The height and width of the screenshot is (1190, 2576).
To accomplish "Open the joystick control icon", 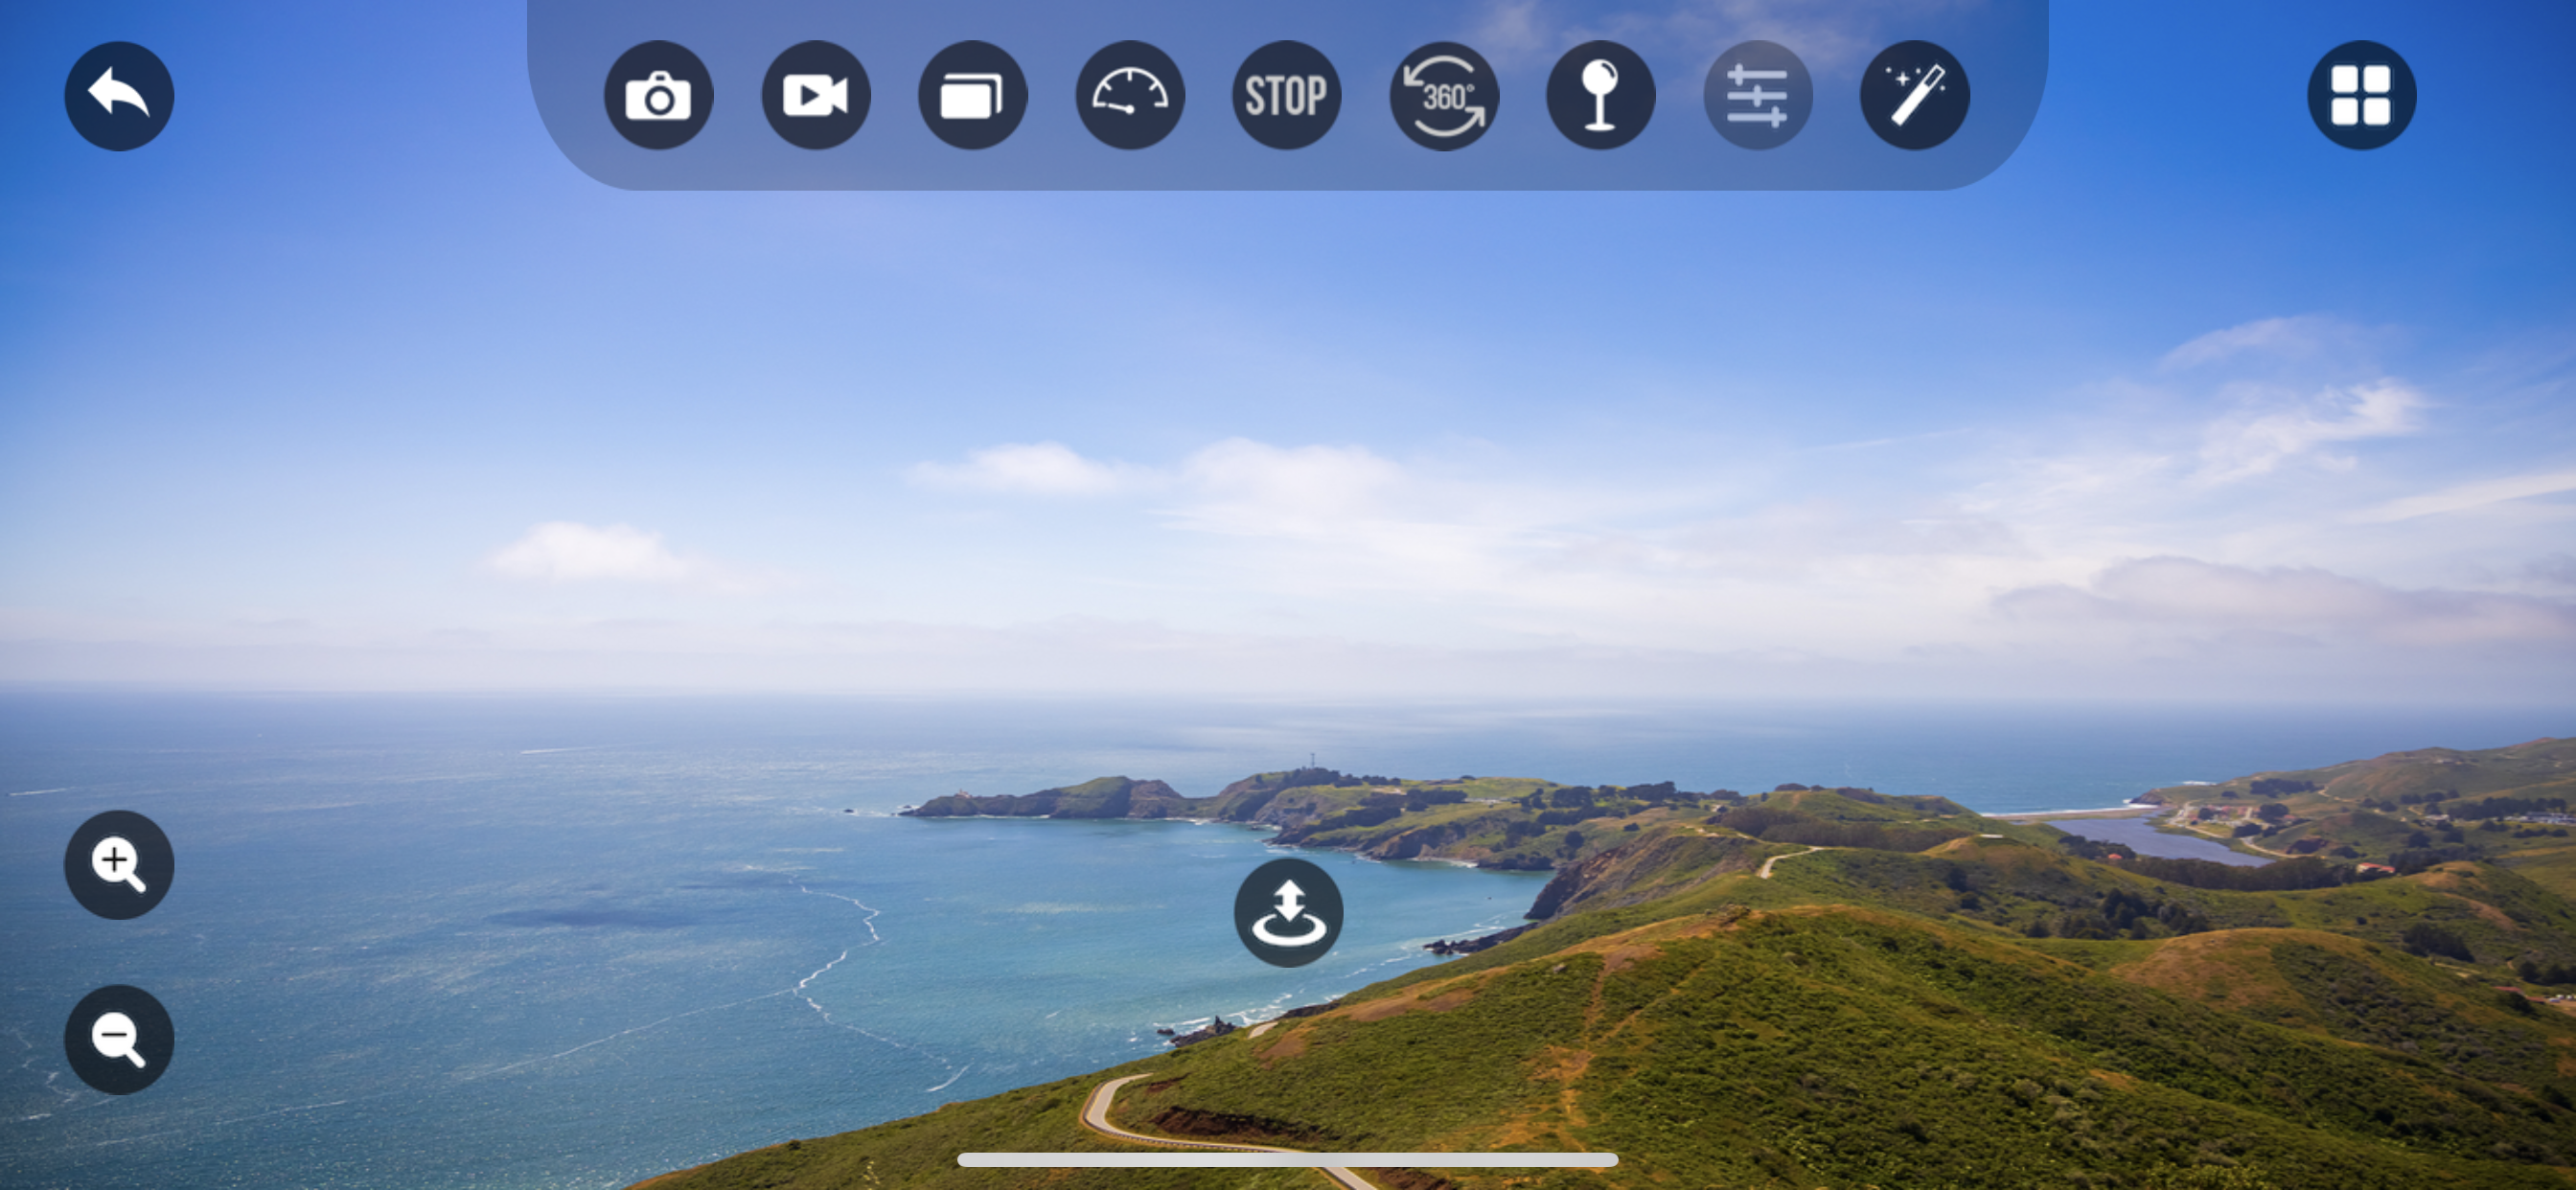I will tap(1600, 96).
